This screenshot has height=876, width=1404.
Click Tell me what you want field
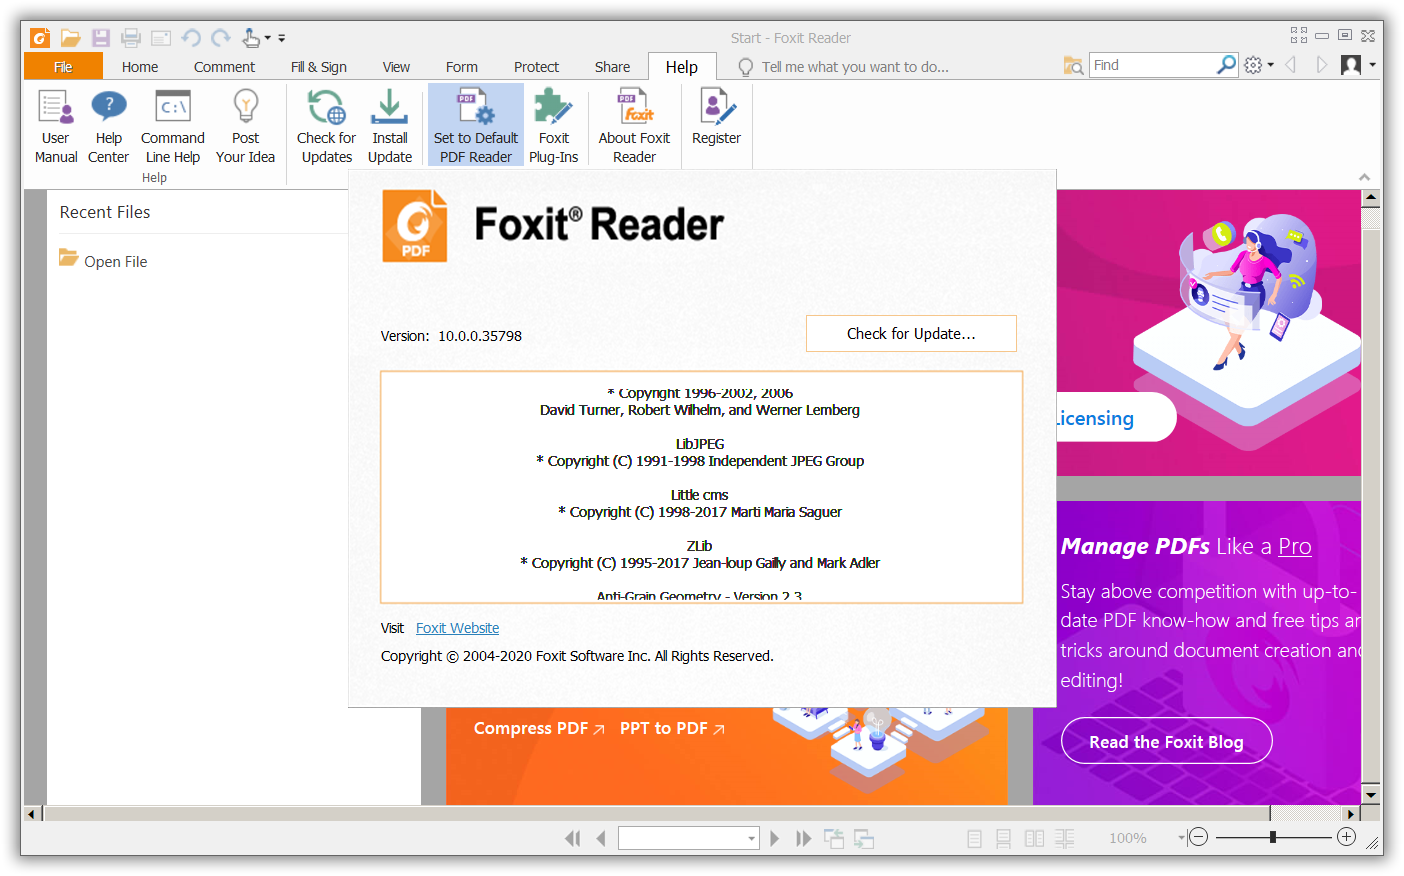(x=855, y=67)
